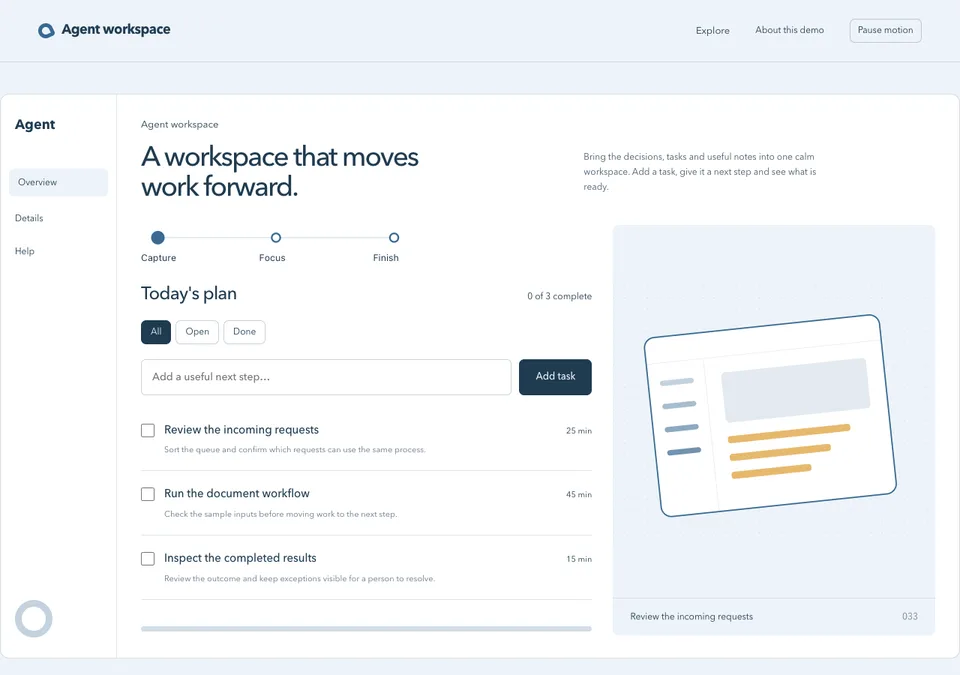Click the Agent workspace logo icon
The width and height of the screenshot is (960, 675).
(x=46, y=30)
